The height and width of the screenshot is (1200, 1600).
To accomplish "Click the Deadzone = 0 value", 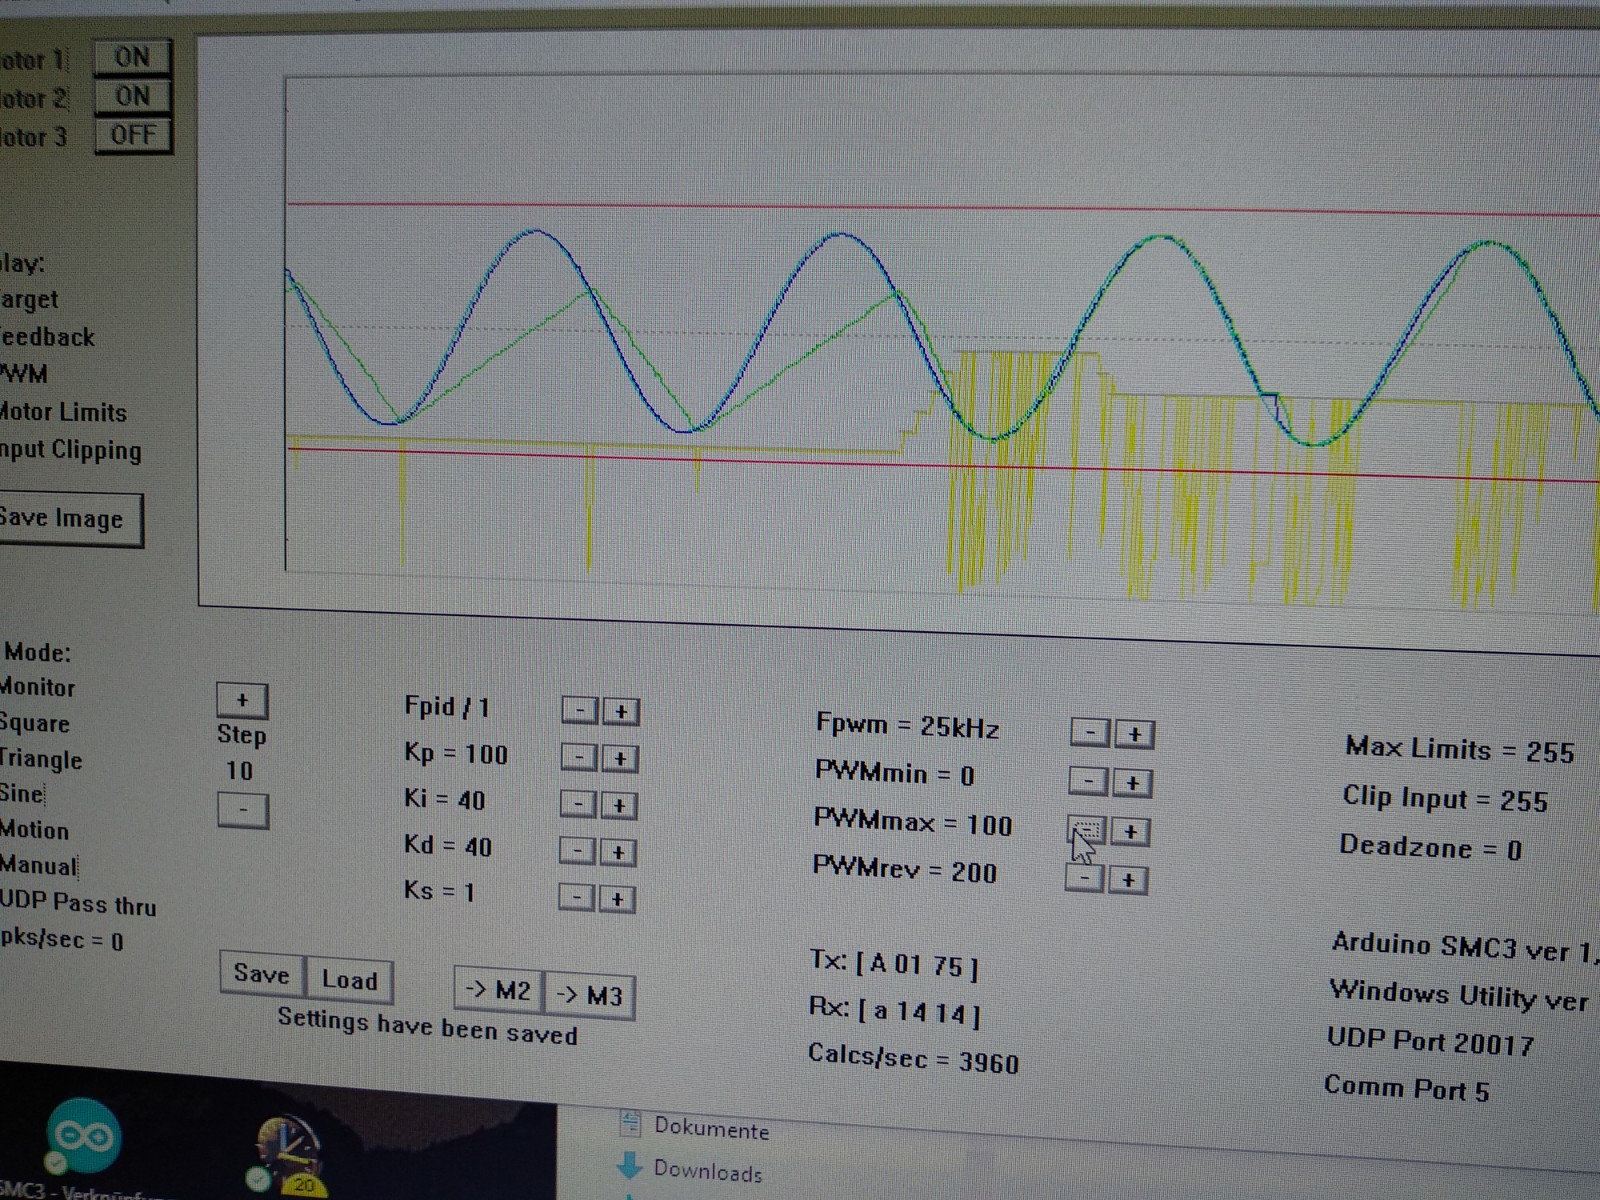I will click(1431, 847).
